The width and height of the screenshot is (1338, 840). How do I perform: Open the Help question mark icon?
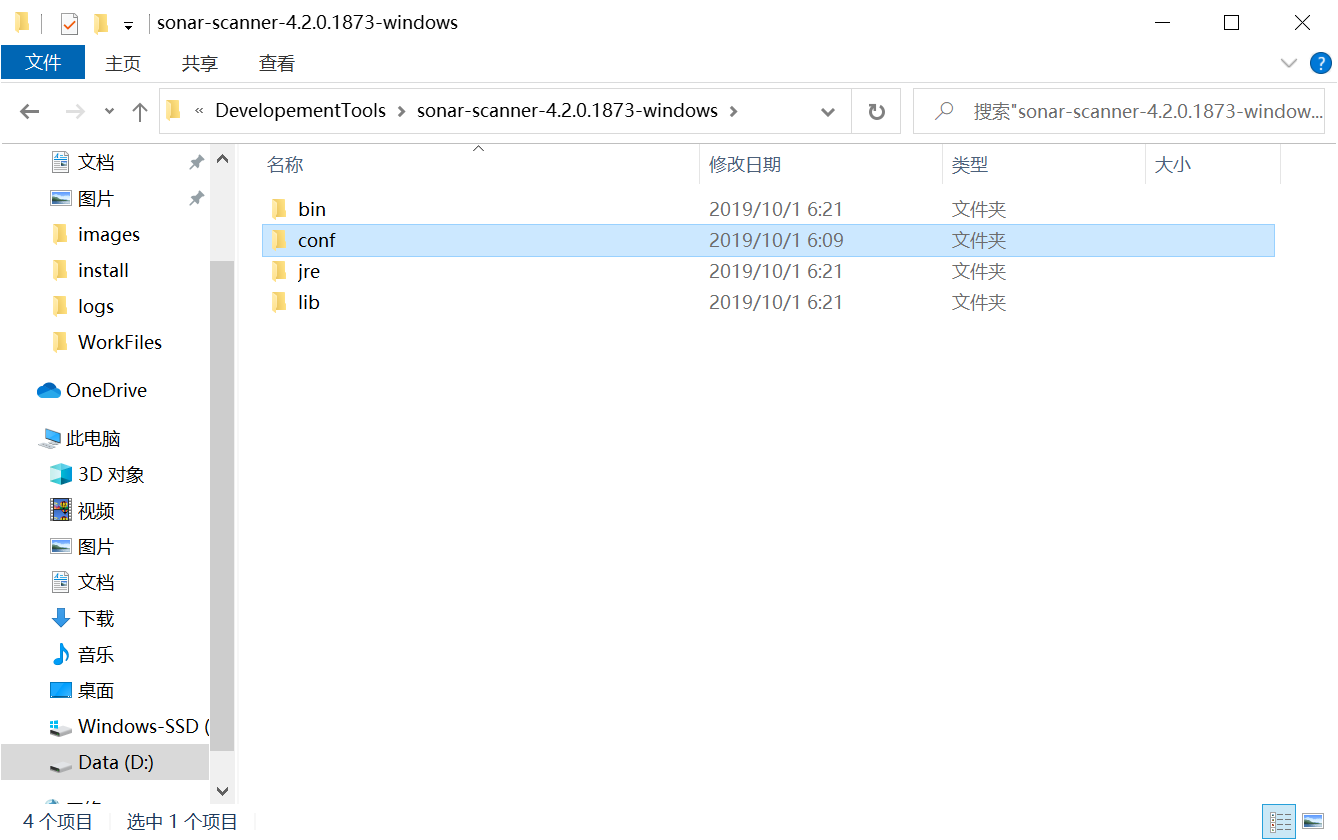click(1321, 63)
